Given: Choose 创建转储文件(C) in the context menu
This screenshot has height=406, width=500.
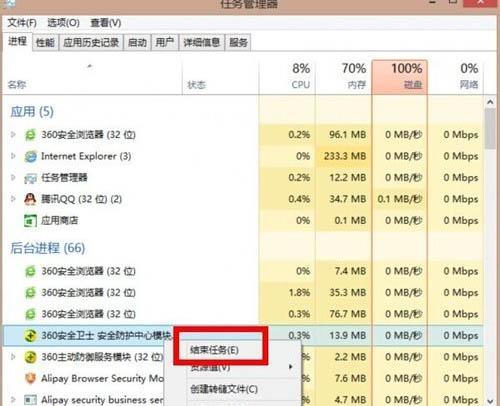Looking at the screenshot, I should pos(224,389).
